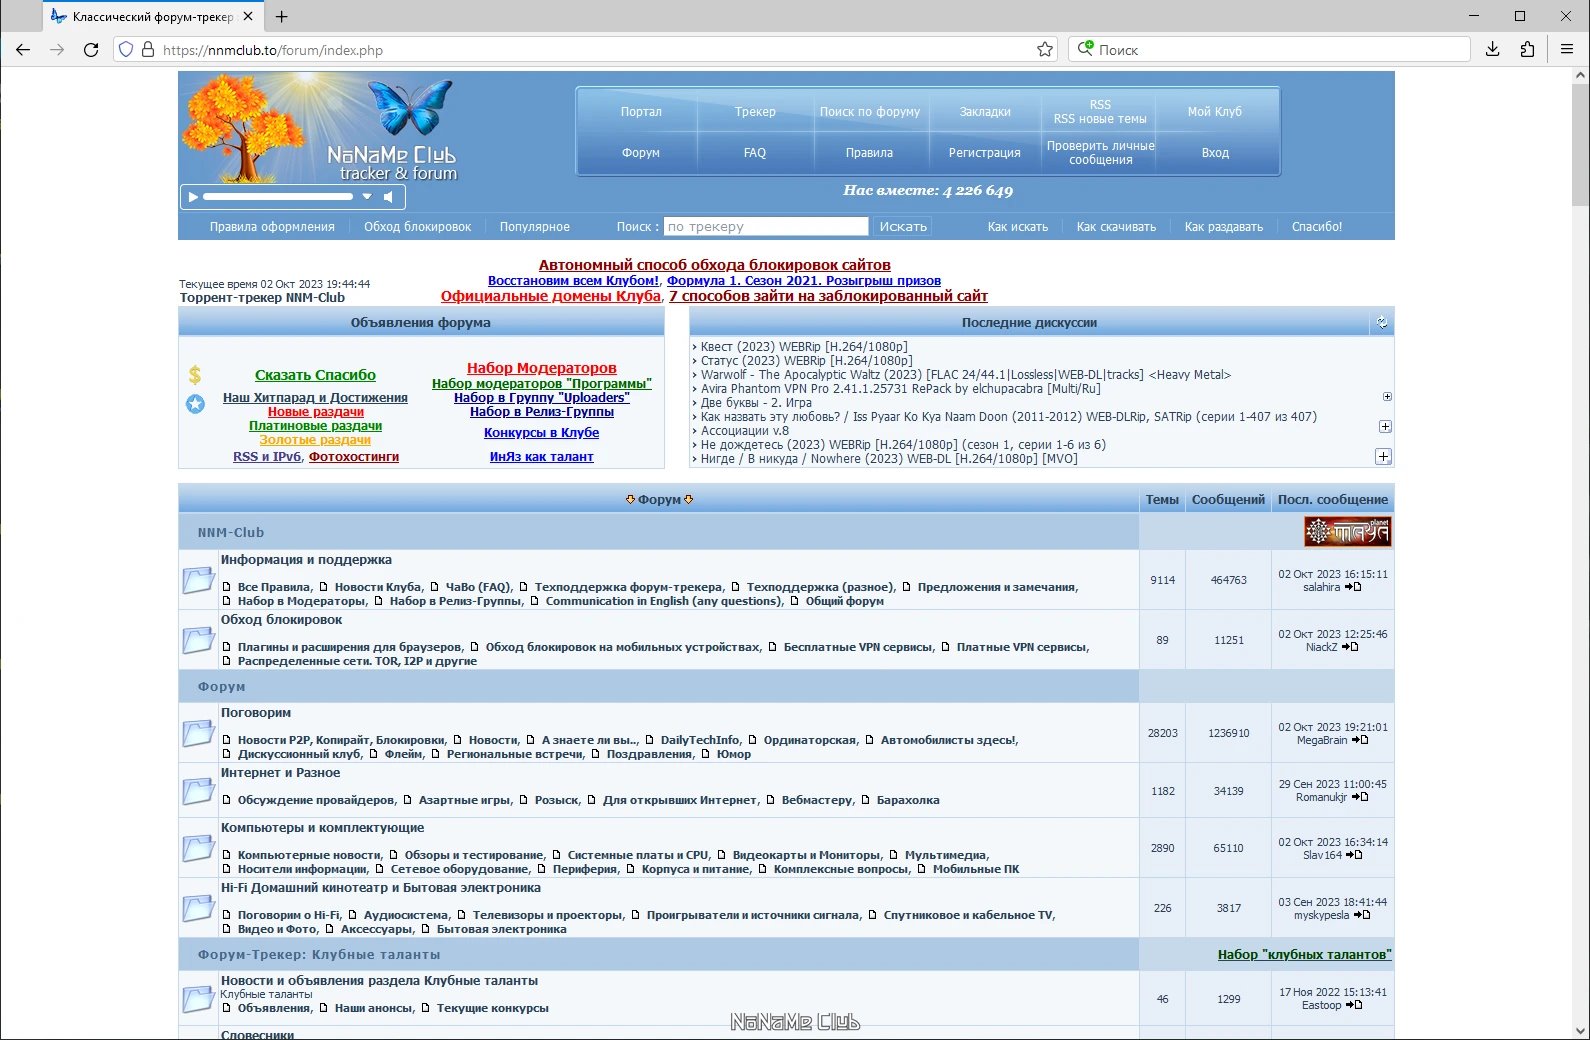Open the Сказать Спасибо link
Screen dimensions: 1590x1040
[315, 375]
